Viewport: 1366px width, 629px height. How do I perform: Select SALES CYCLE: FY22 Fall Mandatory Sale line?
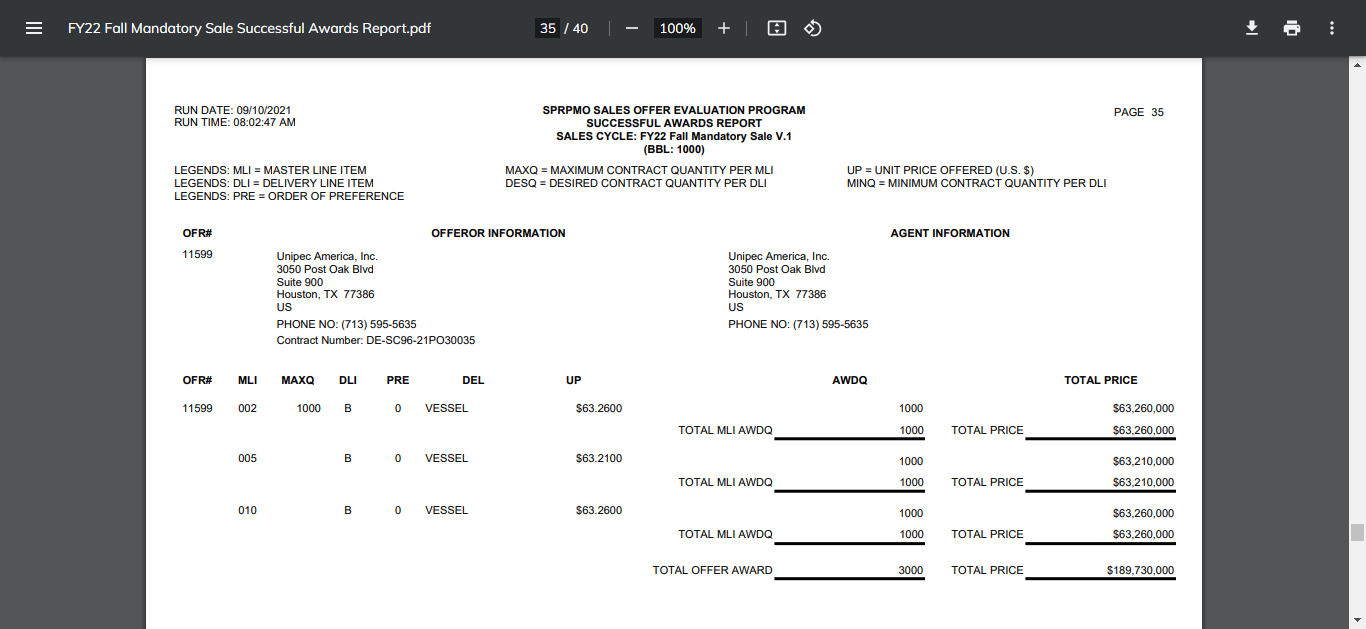[674, 136]
